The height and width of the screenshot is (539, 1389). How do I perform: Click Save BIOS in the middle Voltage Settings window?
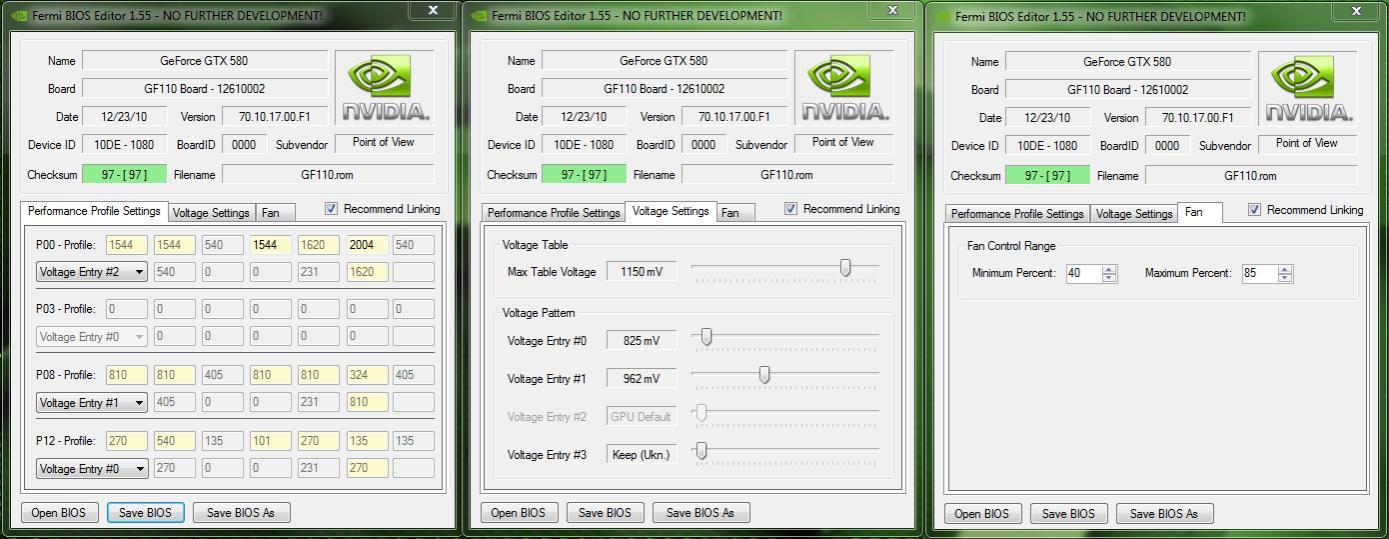point(605,513)
